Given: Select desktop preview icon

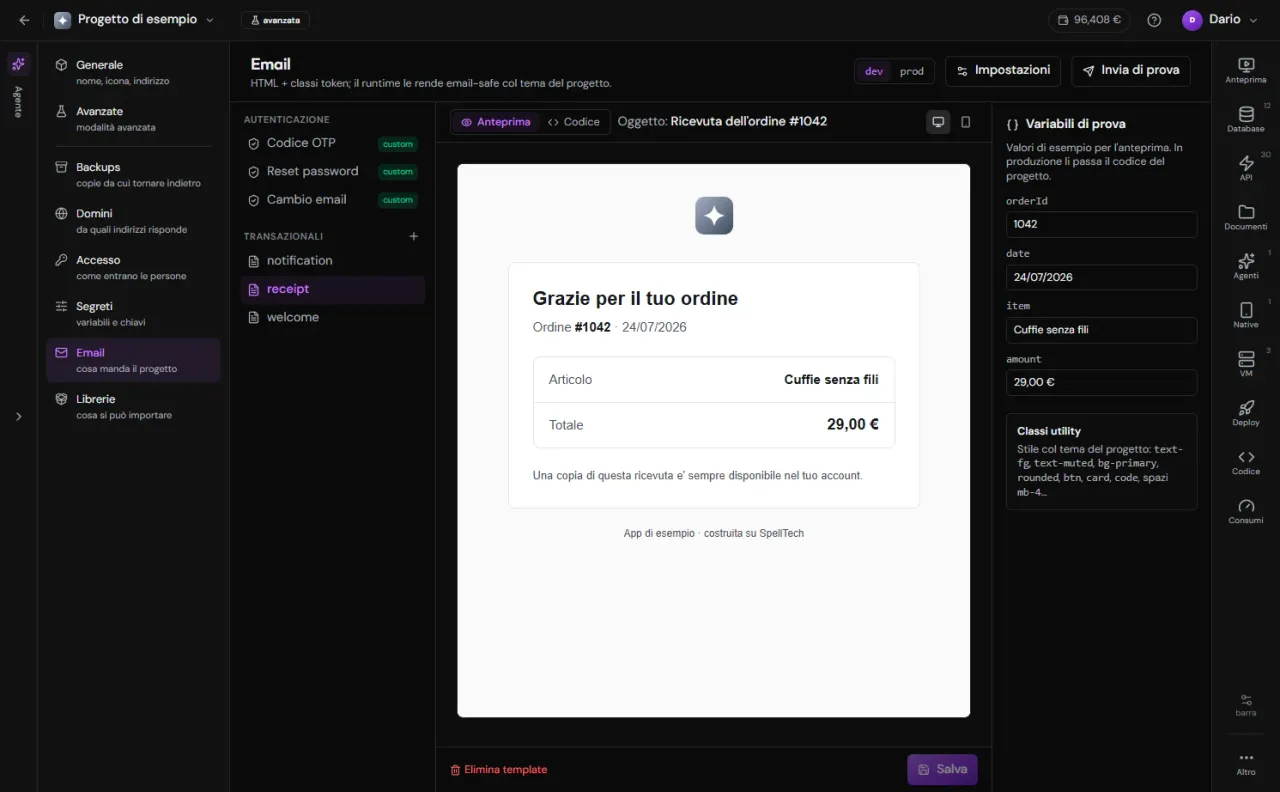Looking at the screenshot, I should click(x=938, y=122).
